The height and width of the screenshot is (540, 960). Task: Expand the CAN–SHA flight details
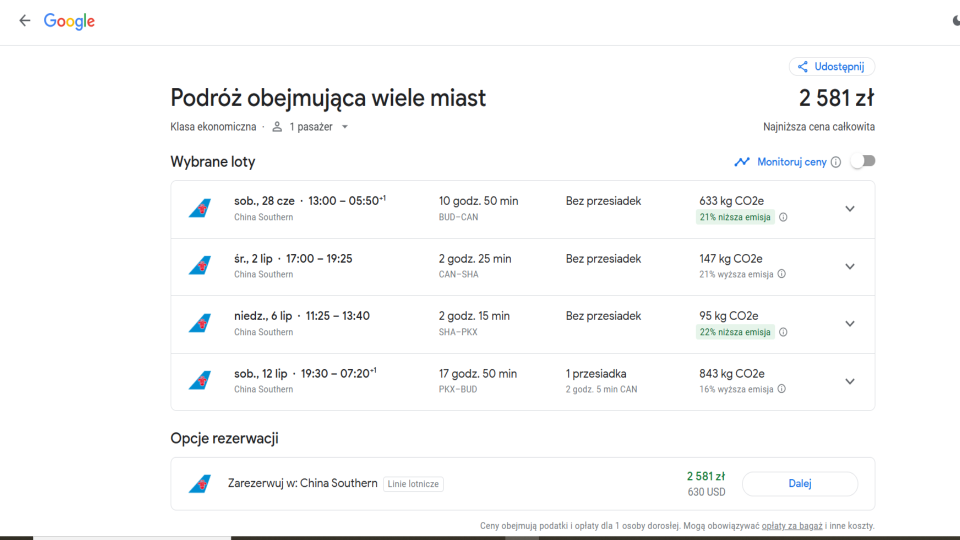click(850, 266)
